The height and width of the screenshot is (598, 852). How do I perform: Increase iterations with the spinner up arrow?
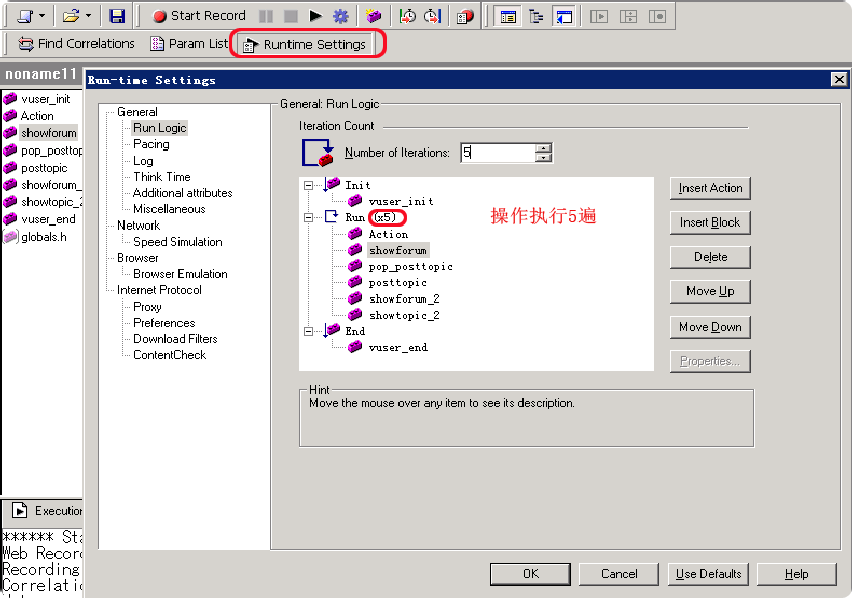click(x=543, y=148)
